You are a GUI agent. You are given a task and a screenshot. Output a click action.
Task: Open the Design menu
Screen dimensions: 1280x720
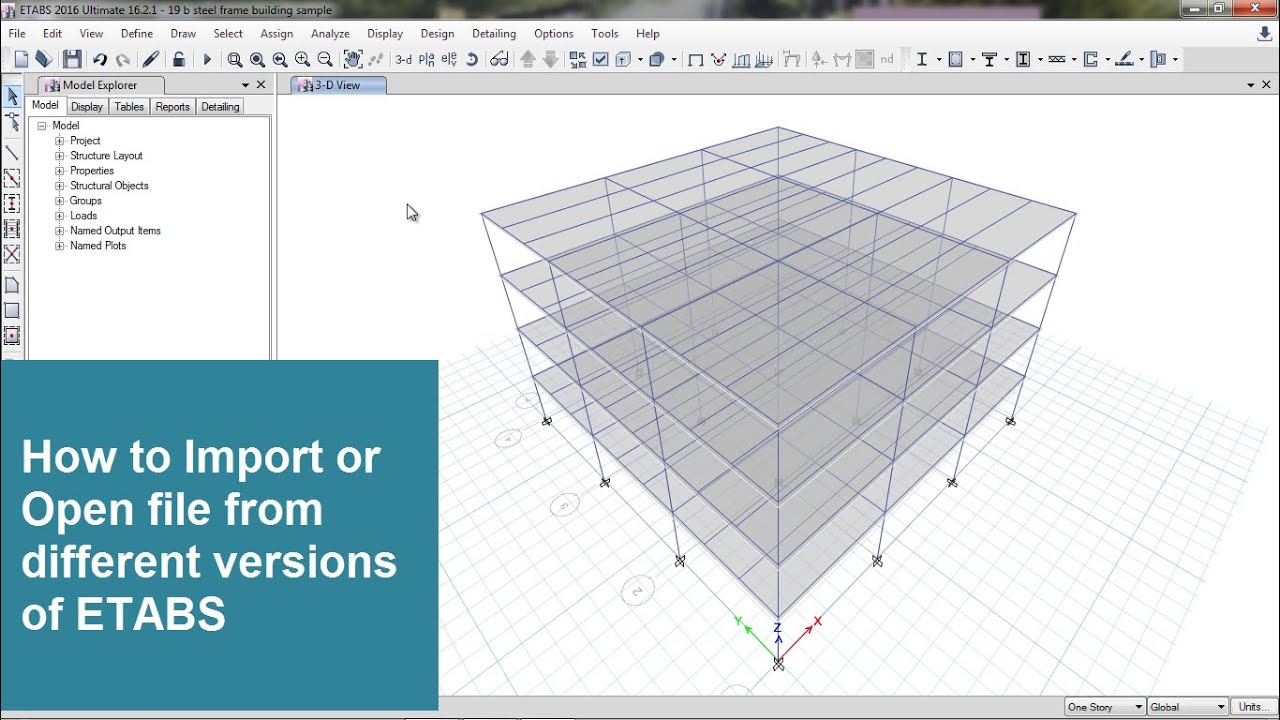[x=437, y=33]
